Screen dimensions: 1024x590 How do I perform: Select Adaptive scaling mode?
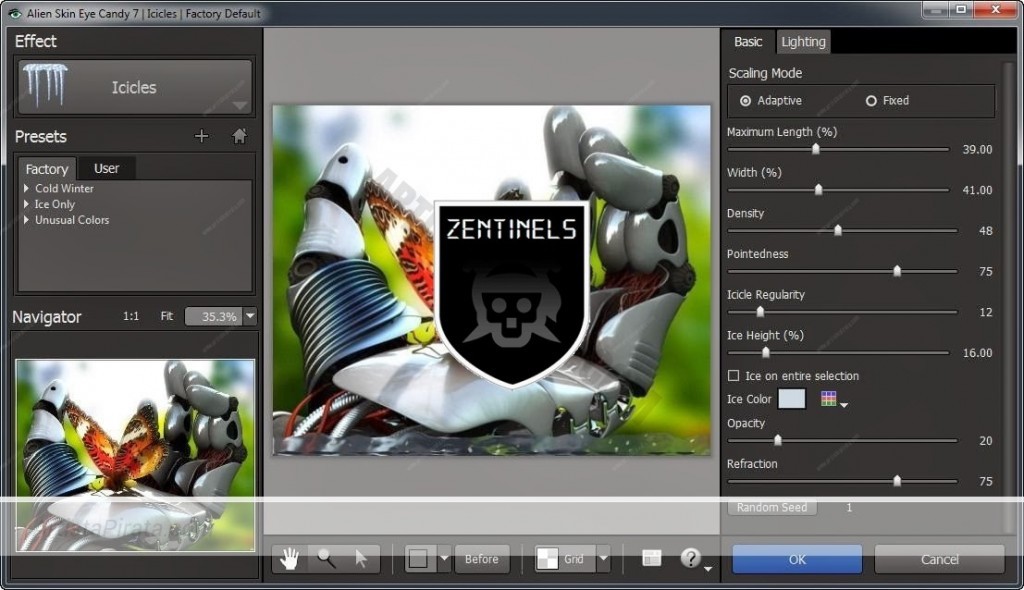point(745,101)
